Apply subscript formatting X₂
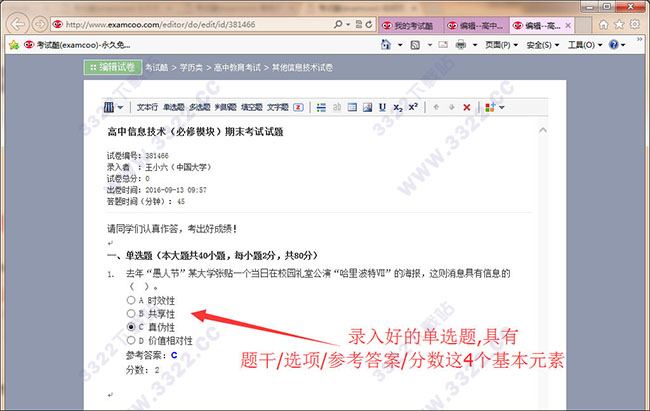650x411 pixels. (398, 108)
